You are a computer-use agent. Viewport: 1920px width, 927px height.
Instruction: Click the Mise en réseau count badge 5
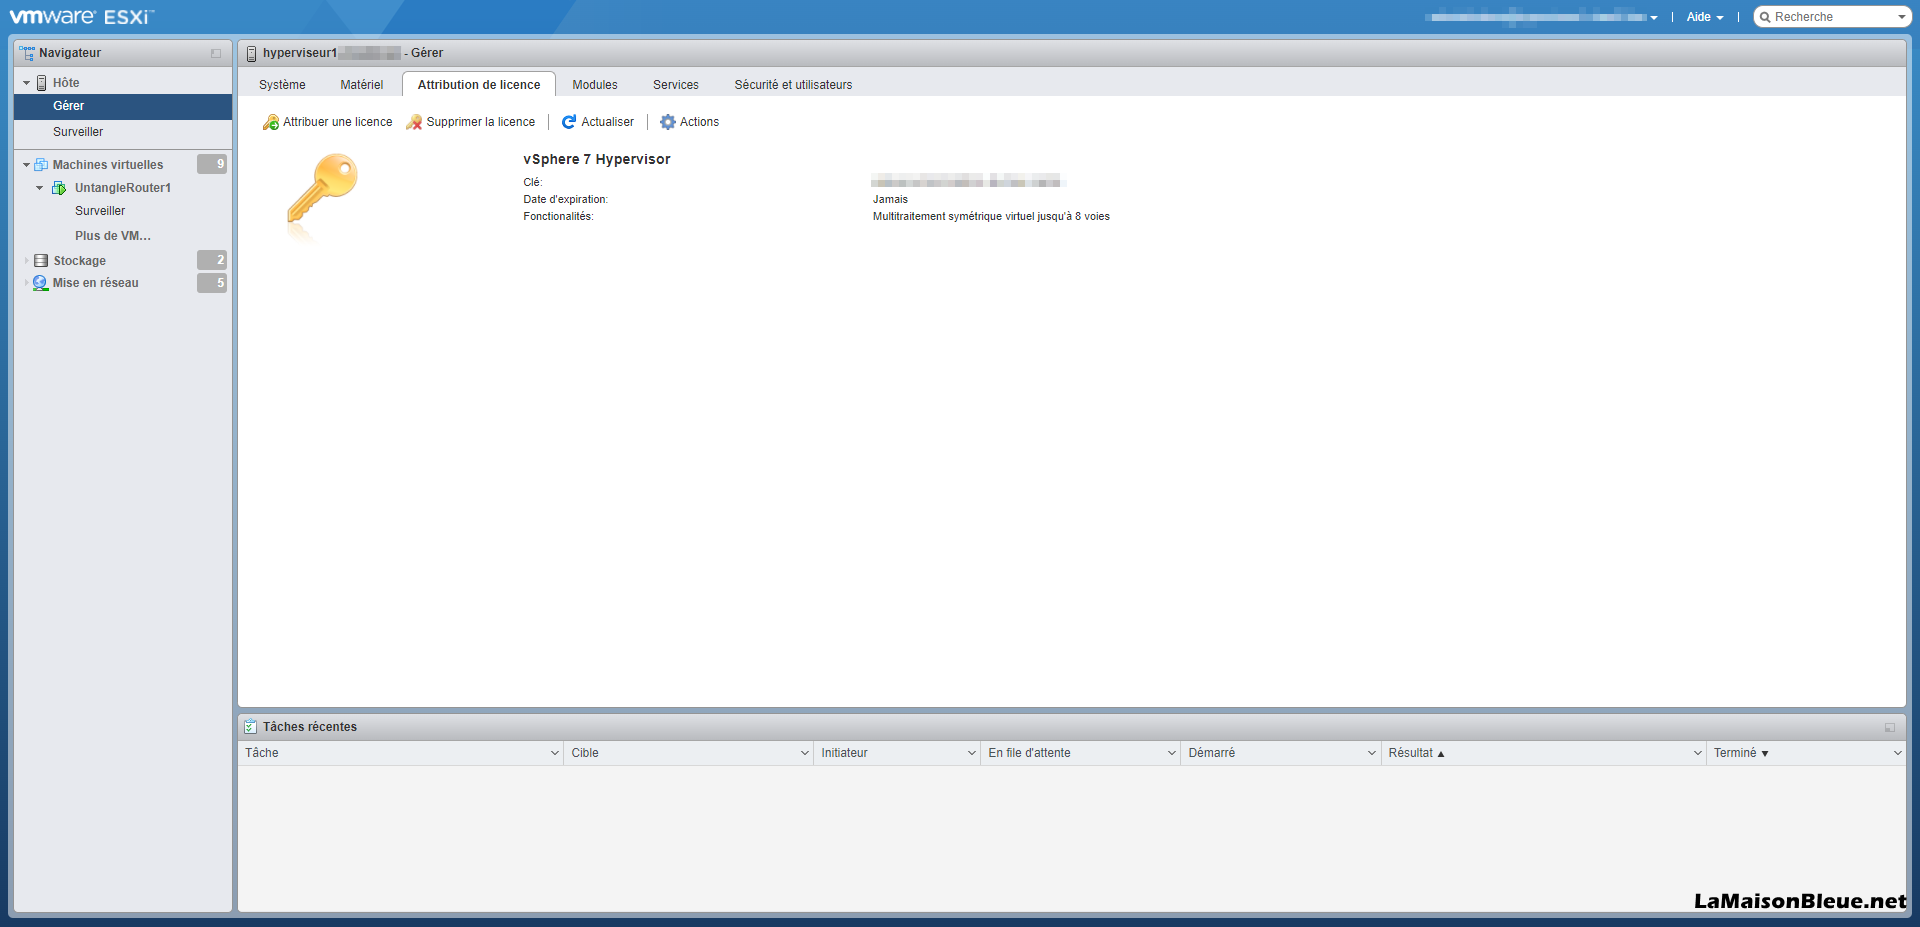(212, 283)
